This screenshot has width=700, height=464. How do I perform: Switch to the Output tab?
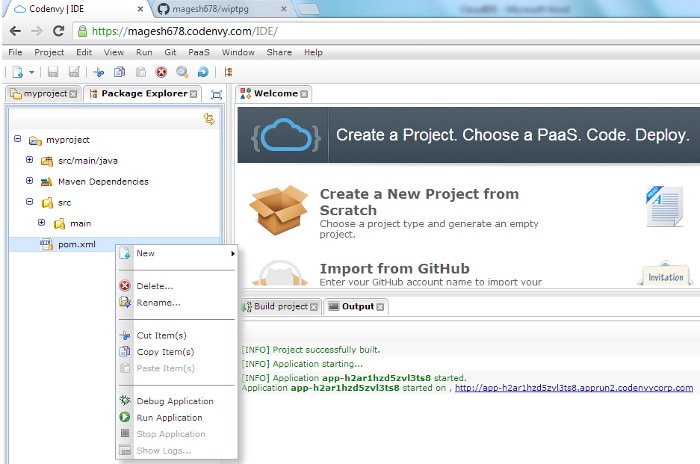click(356, 307)
